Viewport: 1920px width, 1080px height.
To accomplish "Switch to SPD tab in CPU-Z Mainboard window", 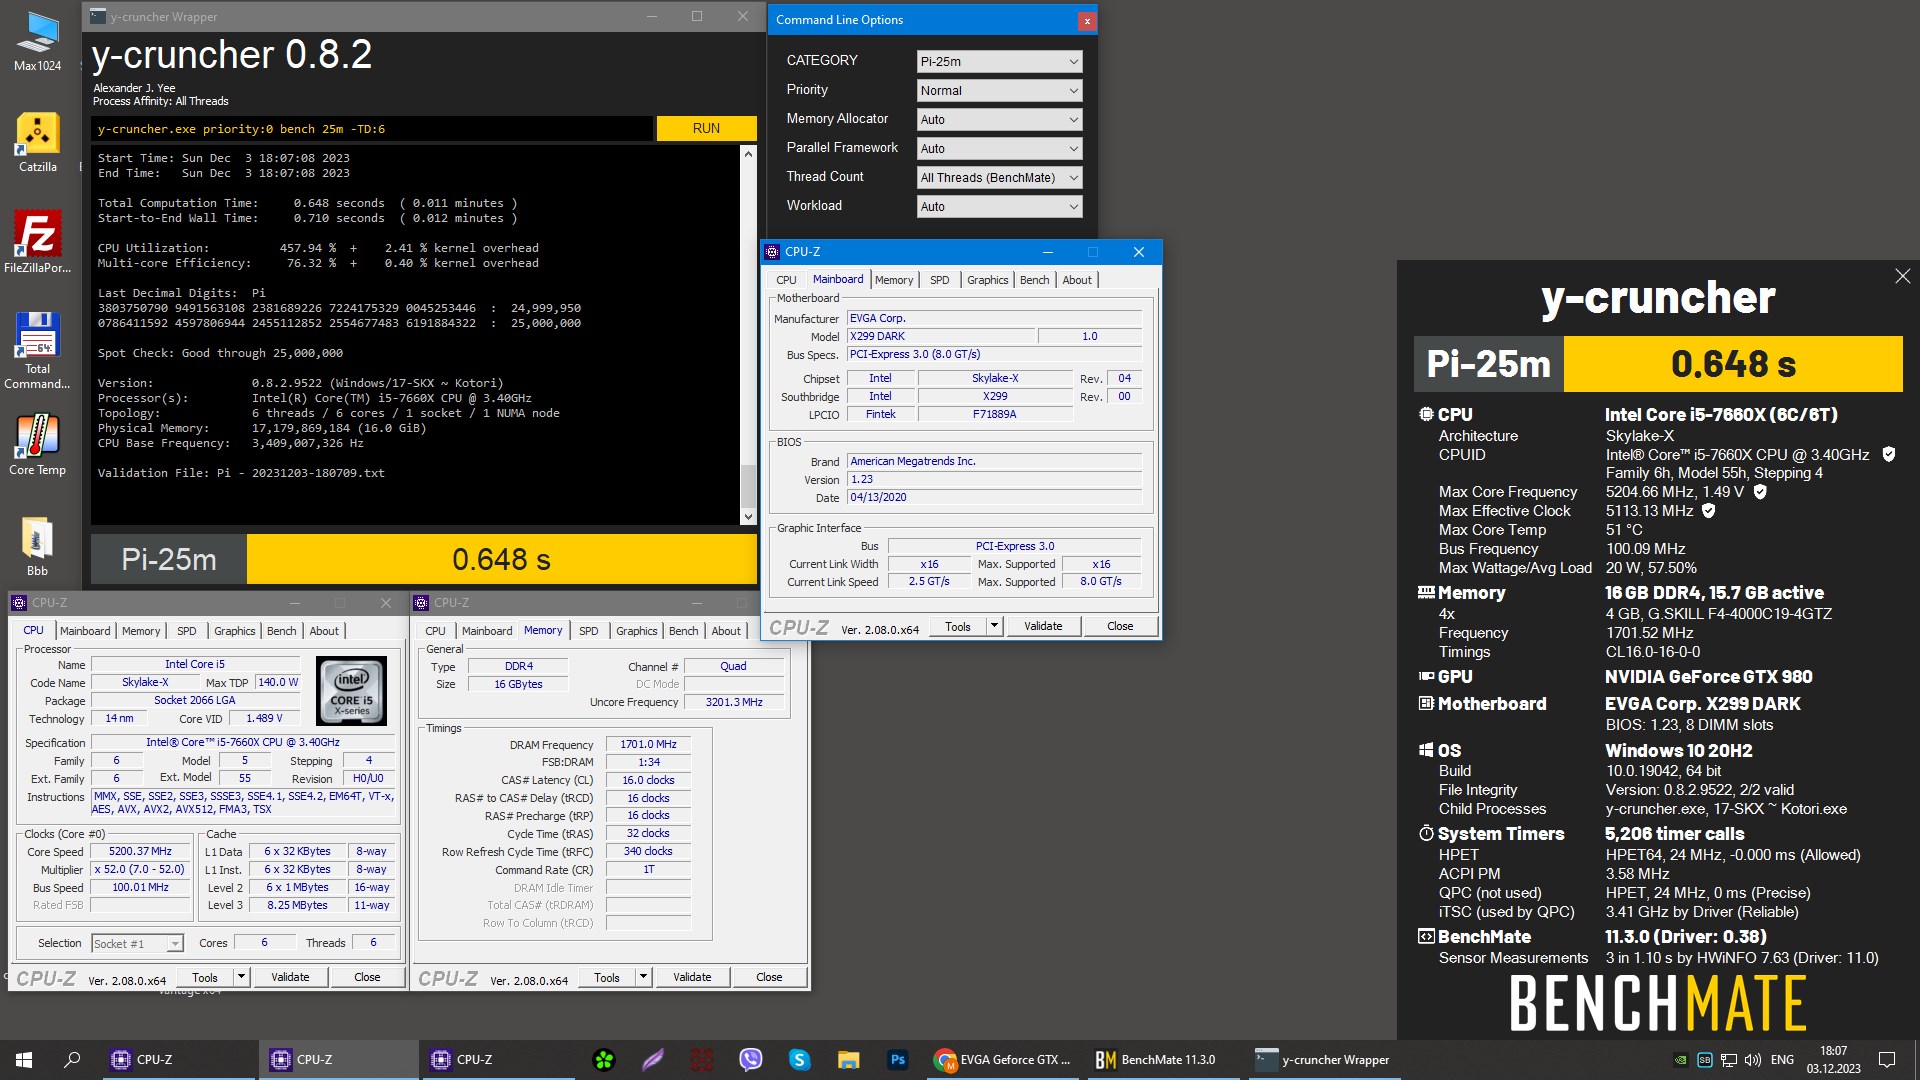I will point(939,280).
